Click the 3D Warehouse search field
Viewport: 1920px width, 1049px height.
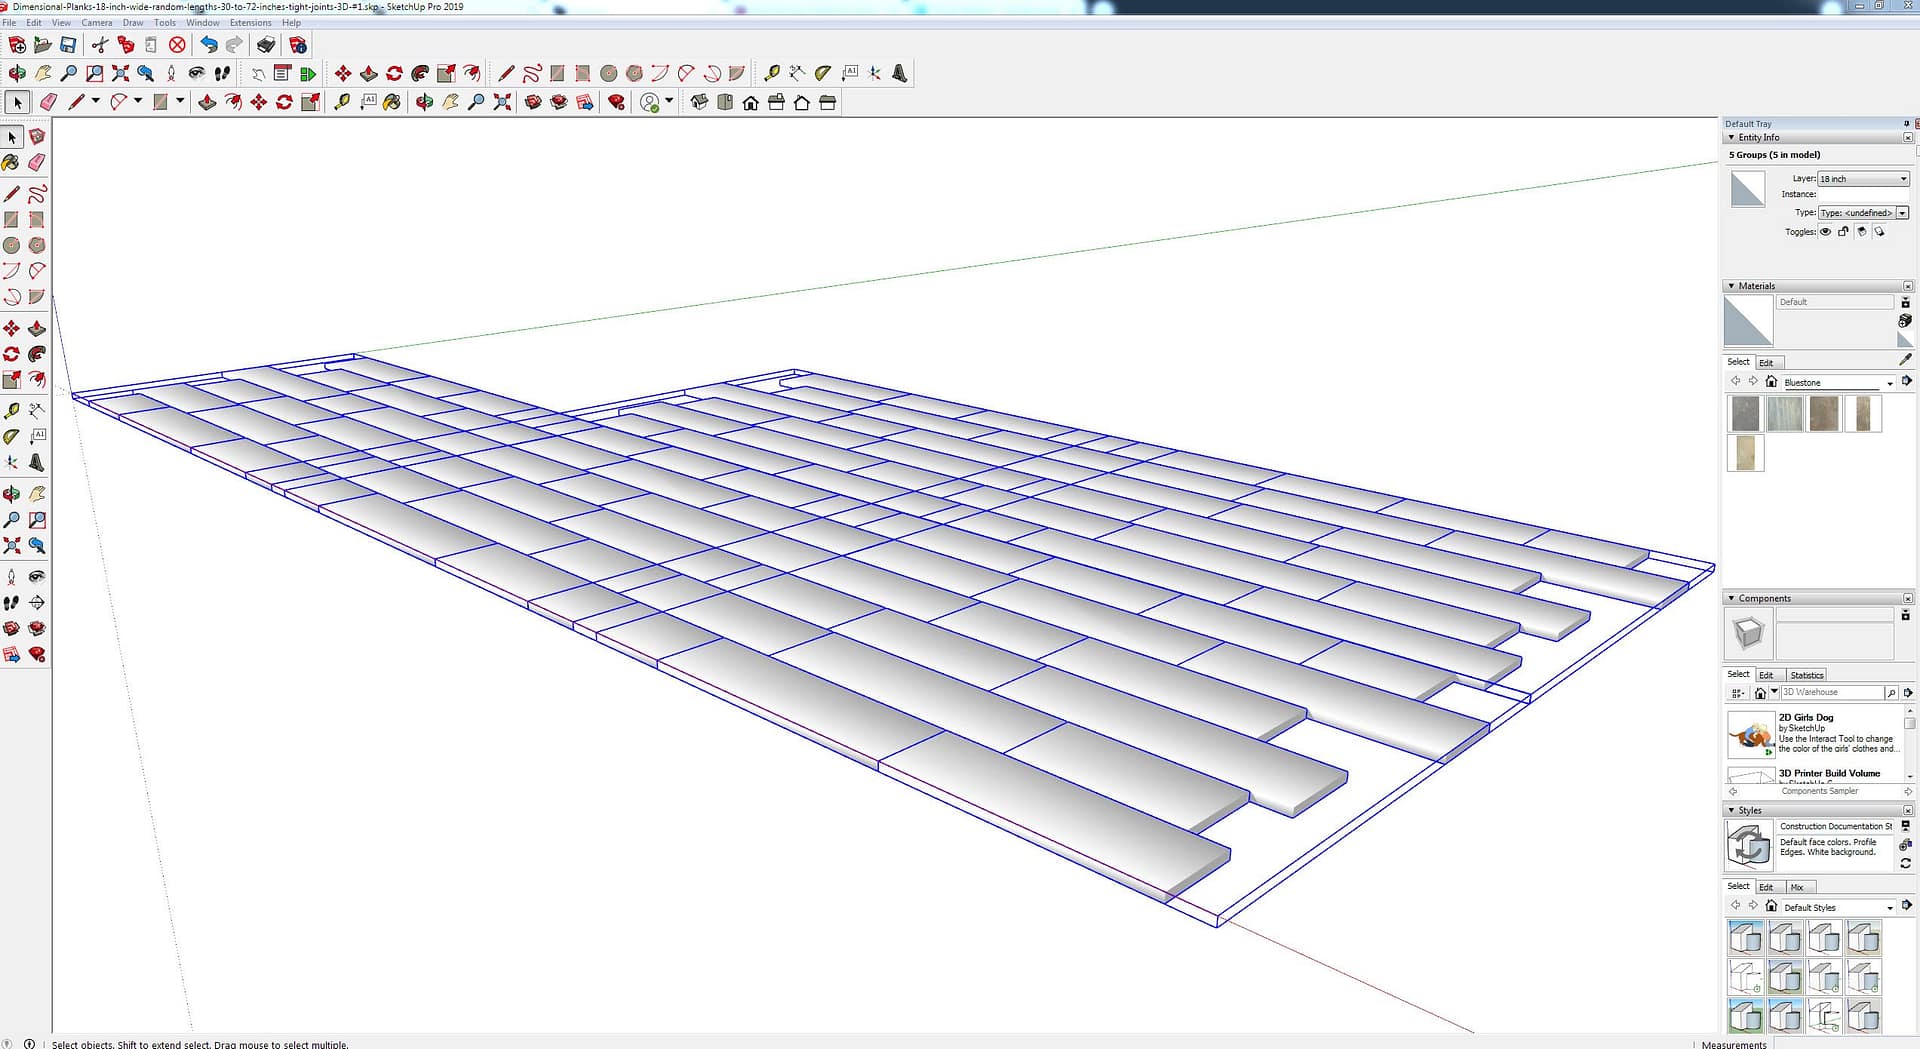click(1831, 692)
